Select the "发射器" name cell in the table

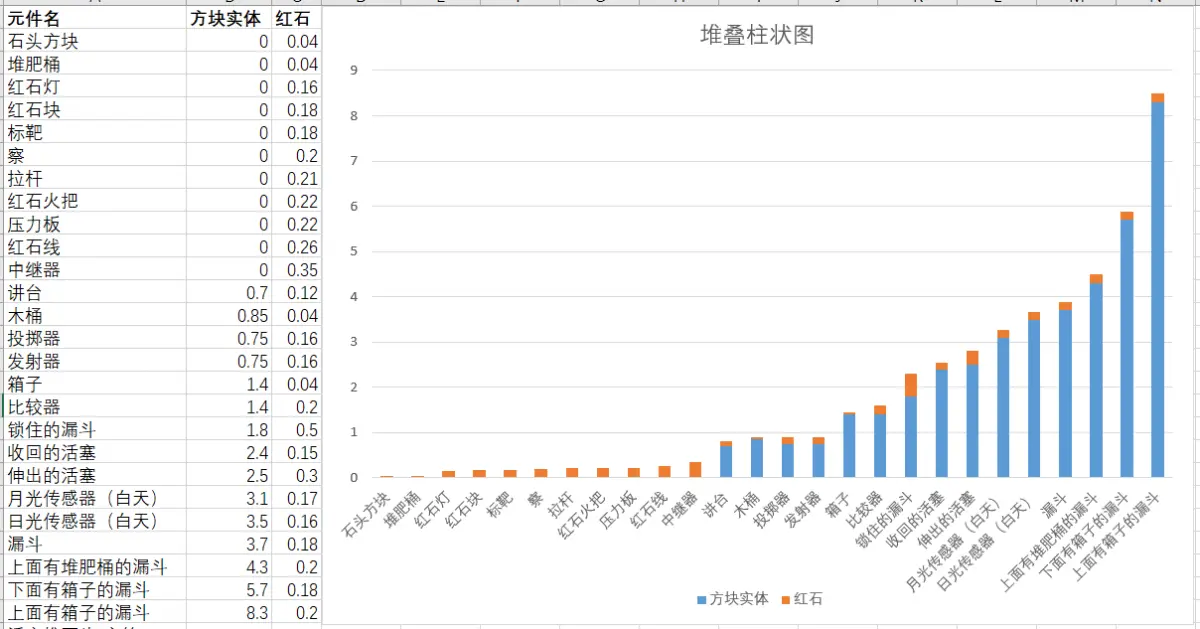pos(95,361)
